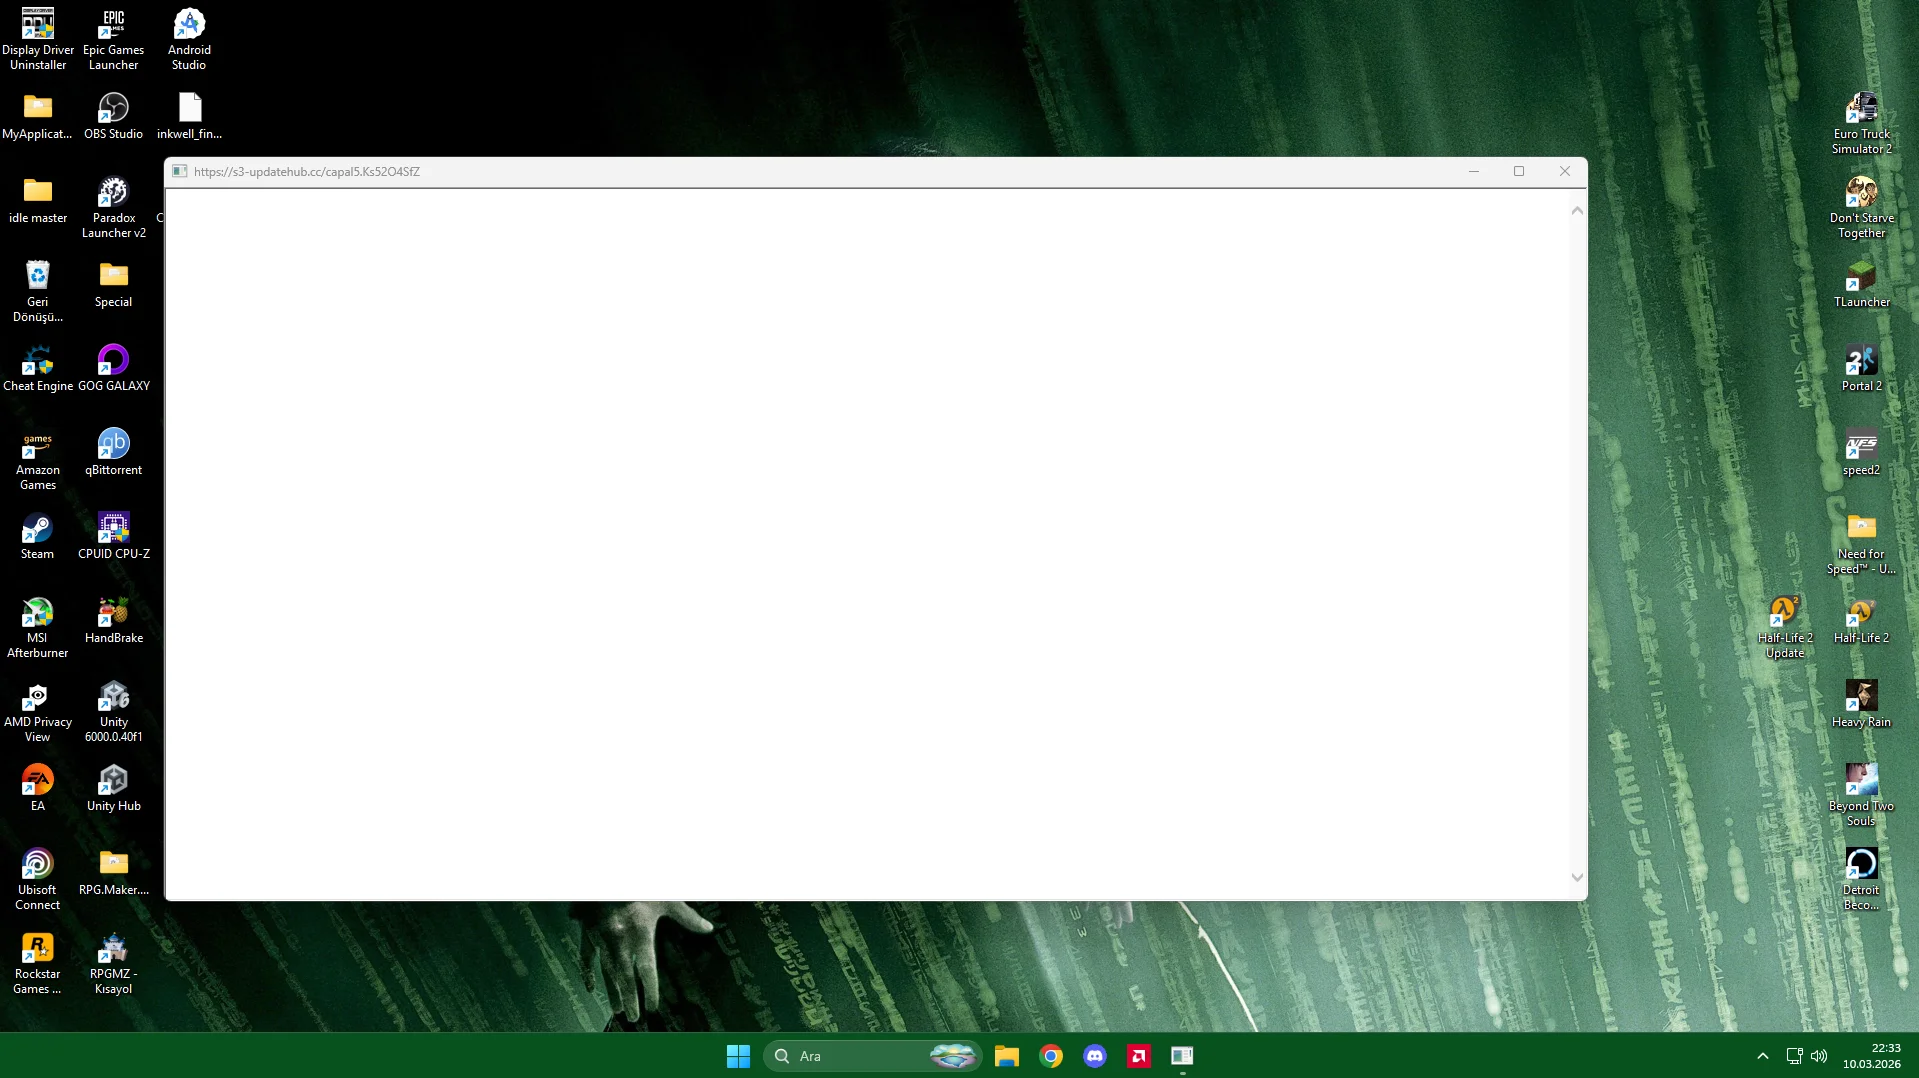The width and height of the screenshot is (1919, 1078).
Task: Click the window's title bar app icon
Action: pos(180,172)
